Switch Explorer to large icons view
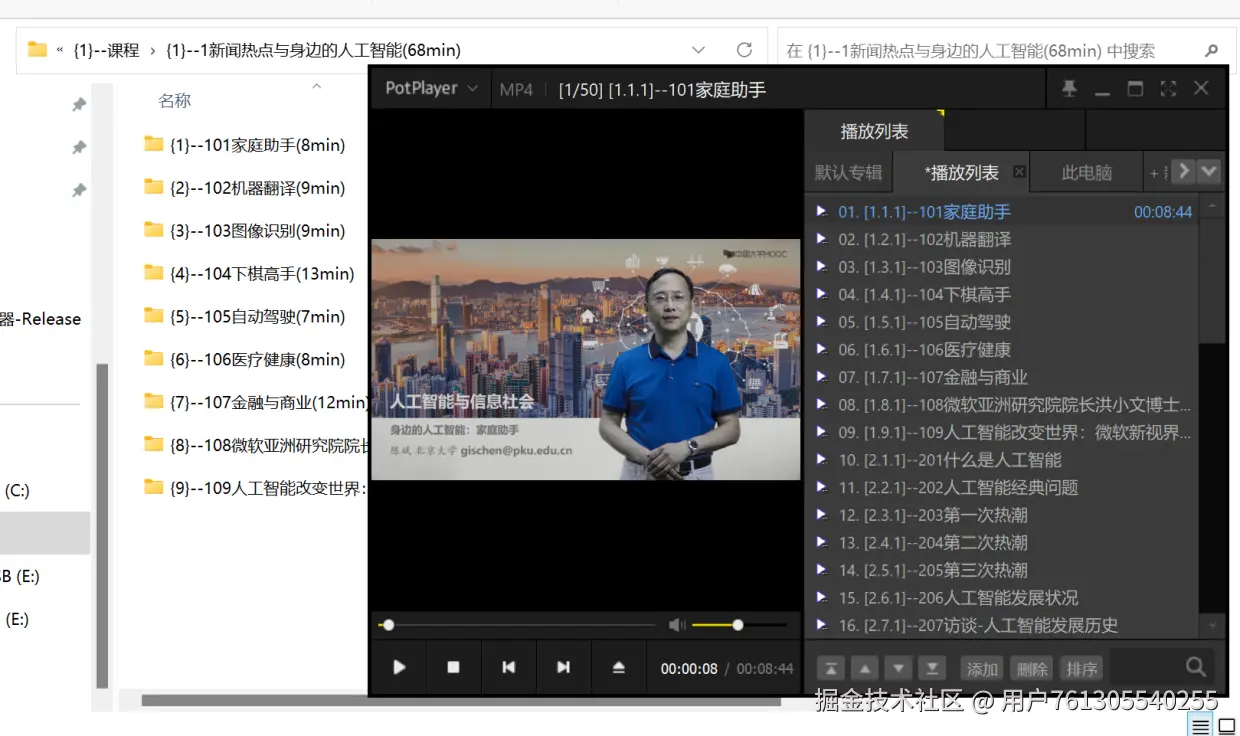This screenshot has width=1240, height=736. (1227, 726)
